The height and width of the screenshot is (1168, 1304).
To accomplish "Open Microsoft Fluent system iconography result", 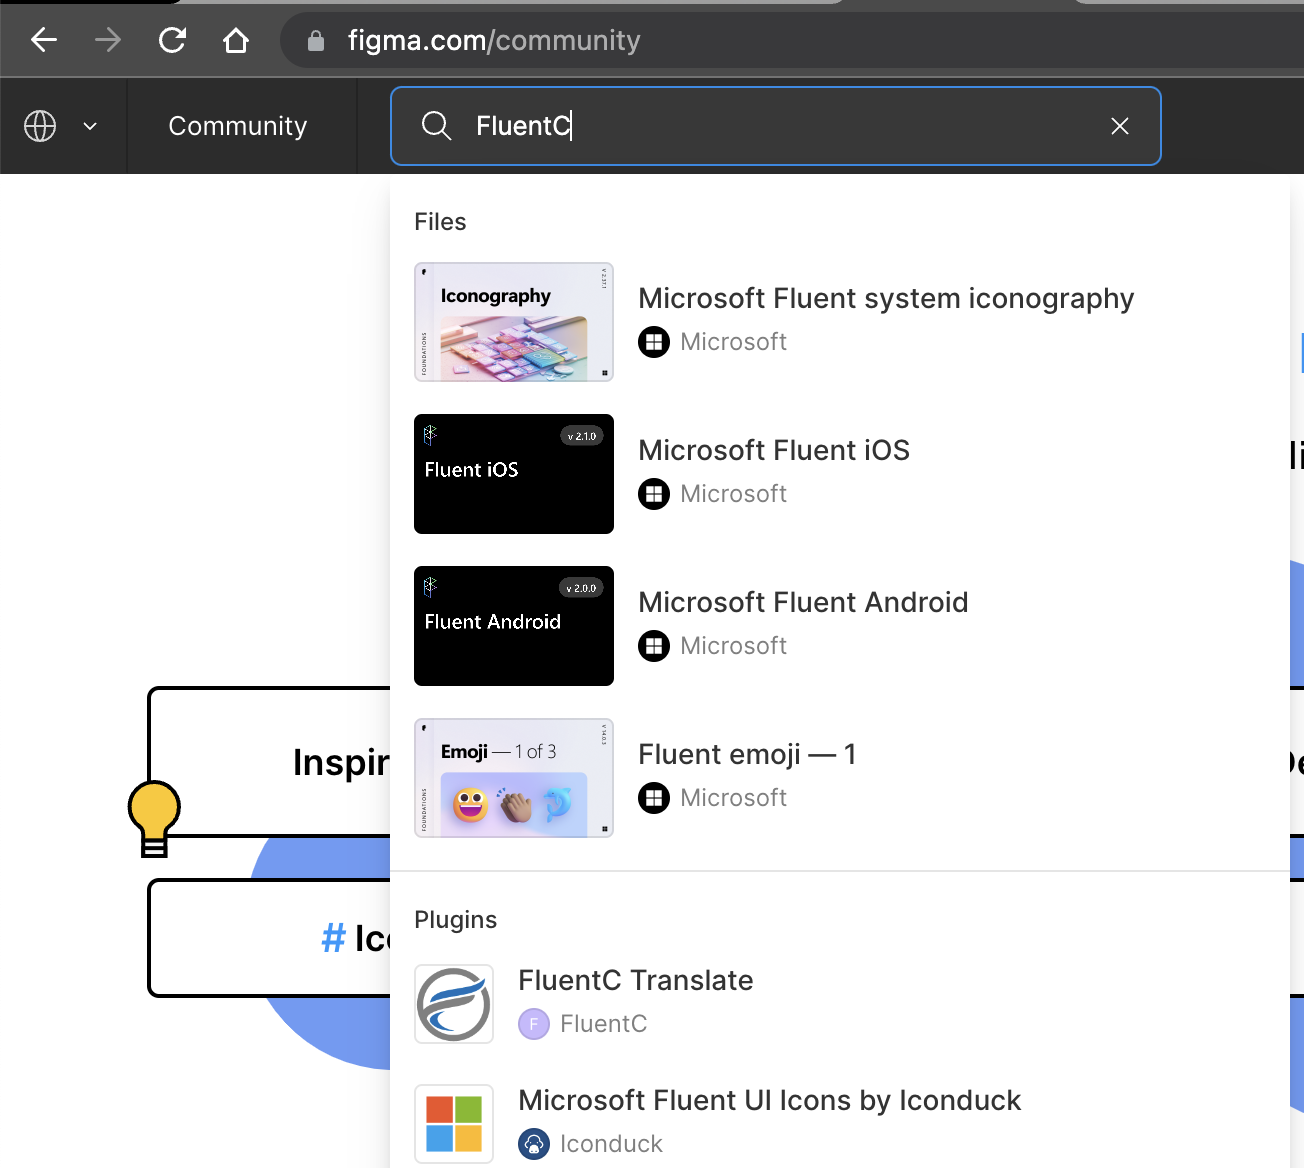I will (886, 298).
